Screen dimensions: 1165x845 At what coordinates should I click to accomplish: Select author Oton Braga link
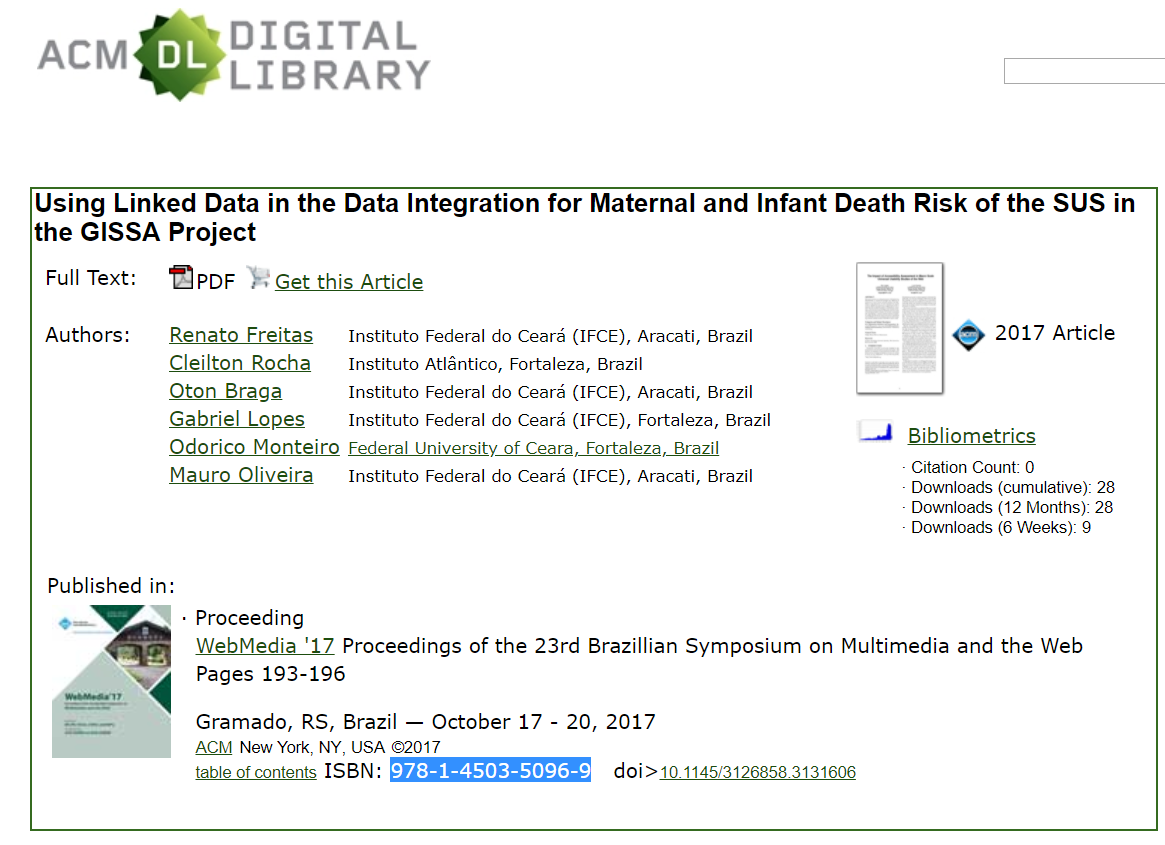pos(226,391)
